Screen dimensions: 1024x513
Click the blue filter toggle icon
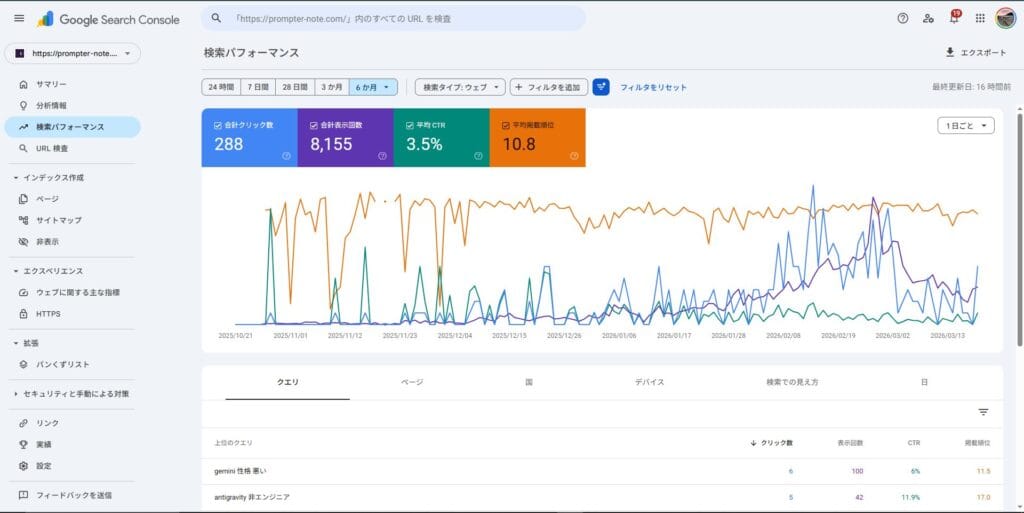[x=601, y=87]
